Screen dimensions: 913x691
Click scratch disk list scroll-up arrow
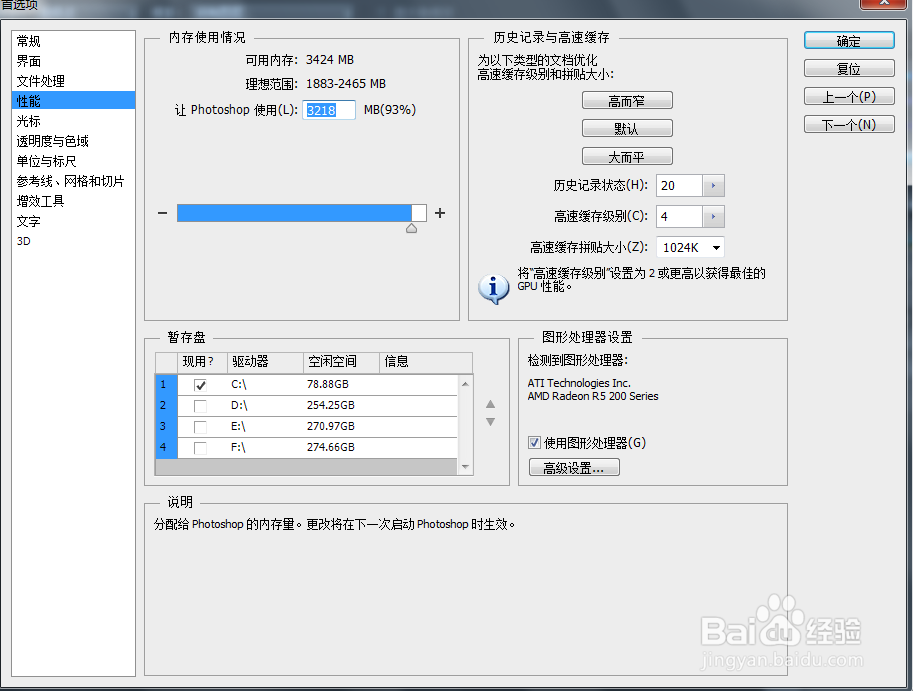(465, 384)
